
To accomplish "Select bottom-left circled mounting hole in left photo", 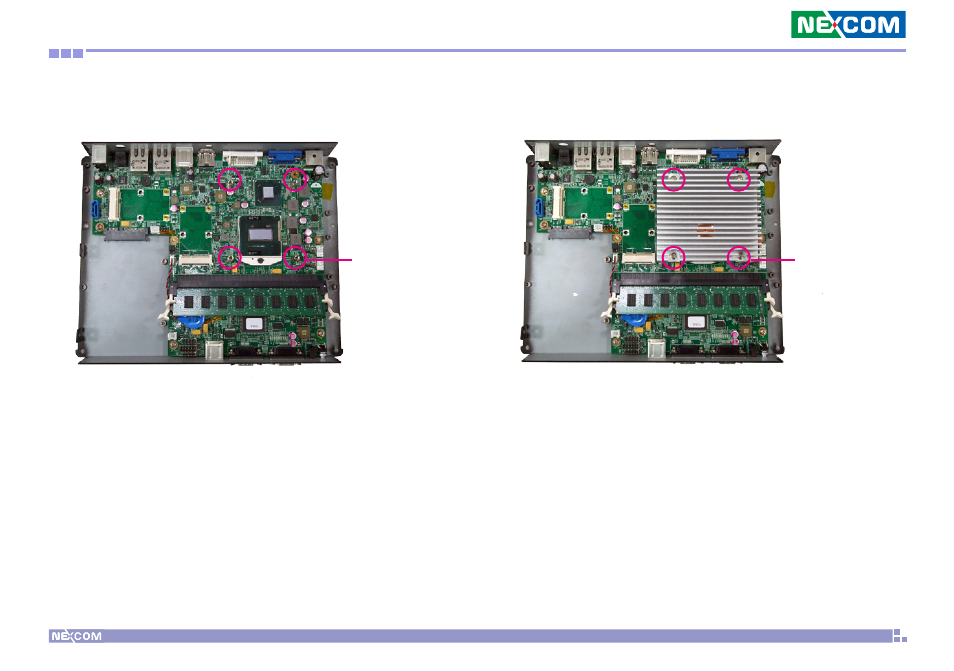I will [x=231, y=257].
